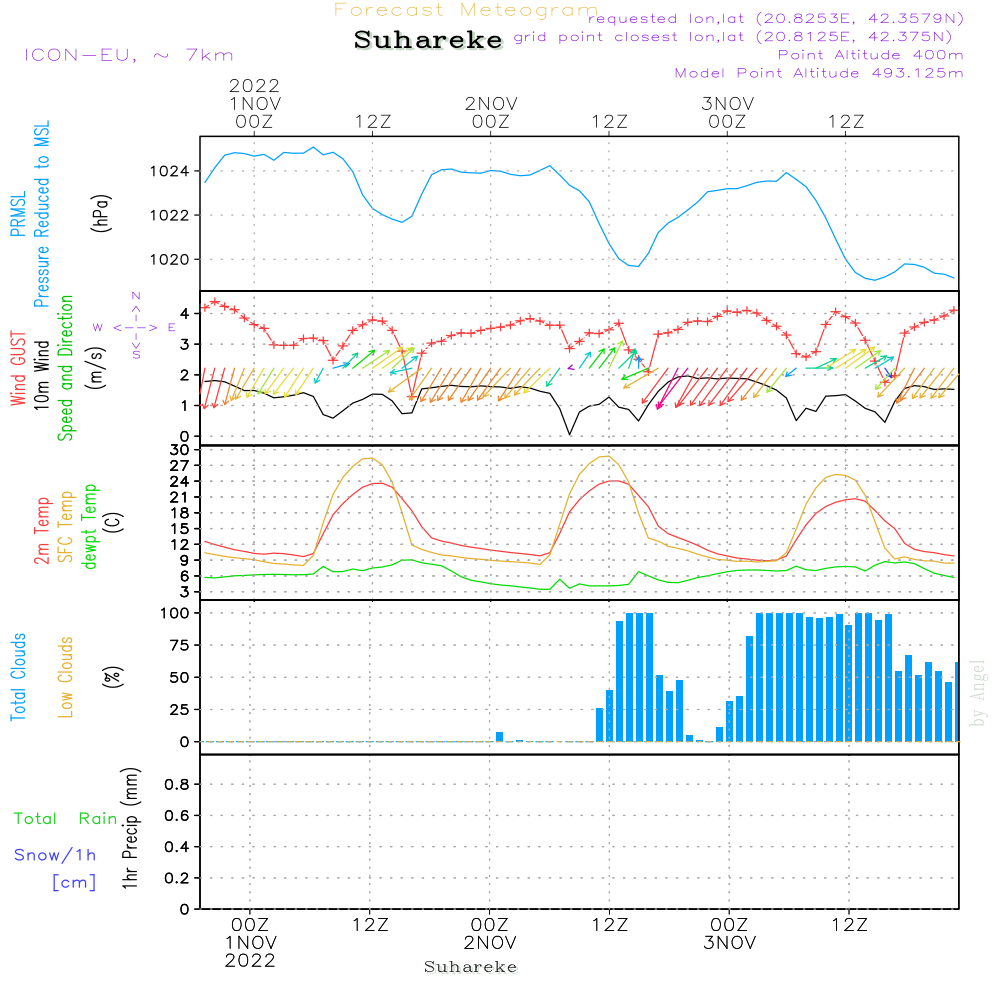Click the requested lon,lat coordinates text
This screenshot has width=1000, height=1000.
[x=776, y=18]
